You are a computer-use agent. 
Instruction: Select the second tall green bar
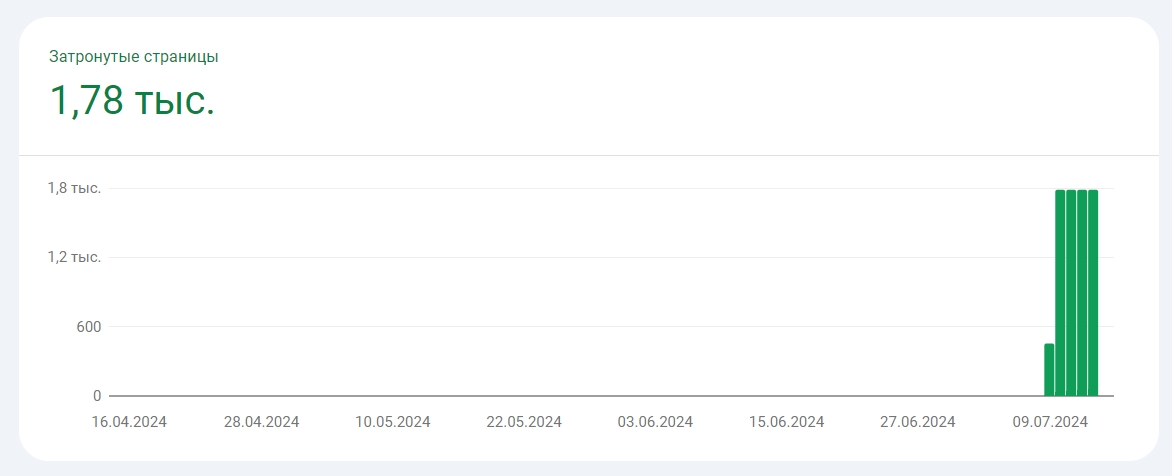[x=1071, y=293]
